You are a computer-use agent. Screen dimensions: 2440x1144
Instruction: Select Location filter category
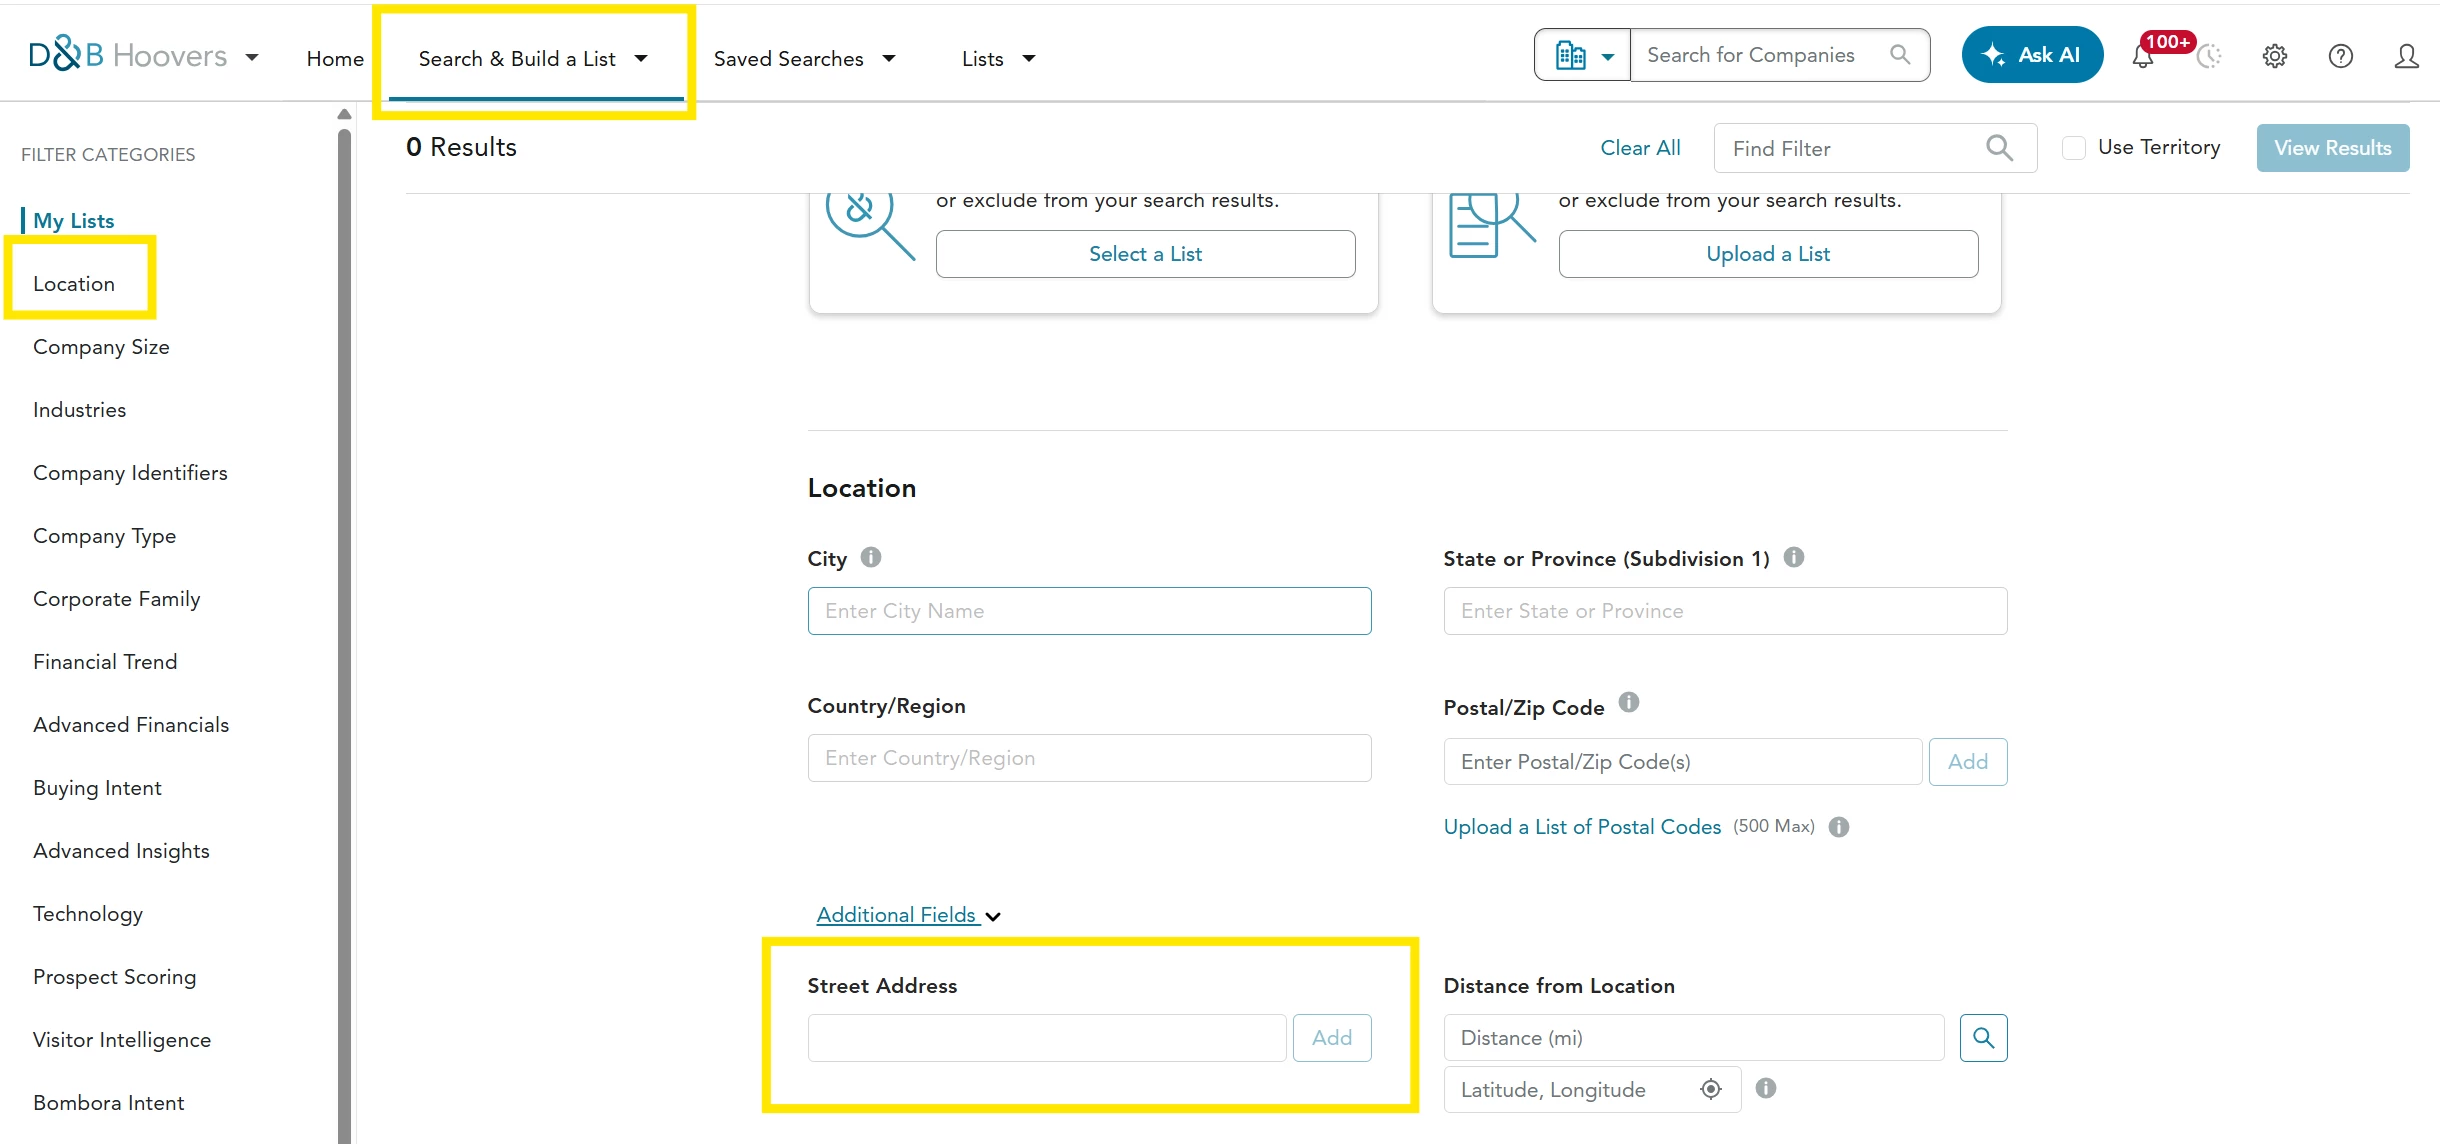pos(74,283)
